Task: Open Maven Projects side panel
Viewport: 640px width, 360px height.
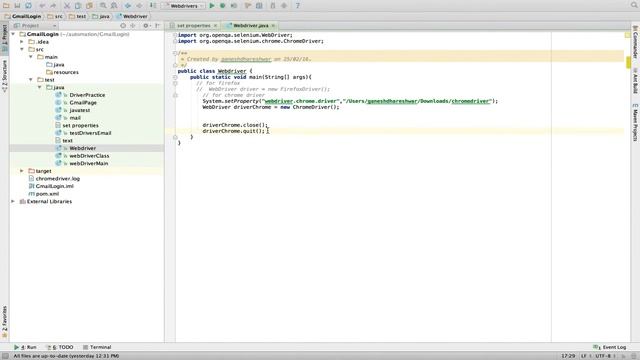Action: pos(635,122)
